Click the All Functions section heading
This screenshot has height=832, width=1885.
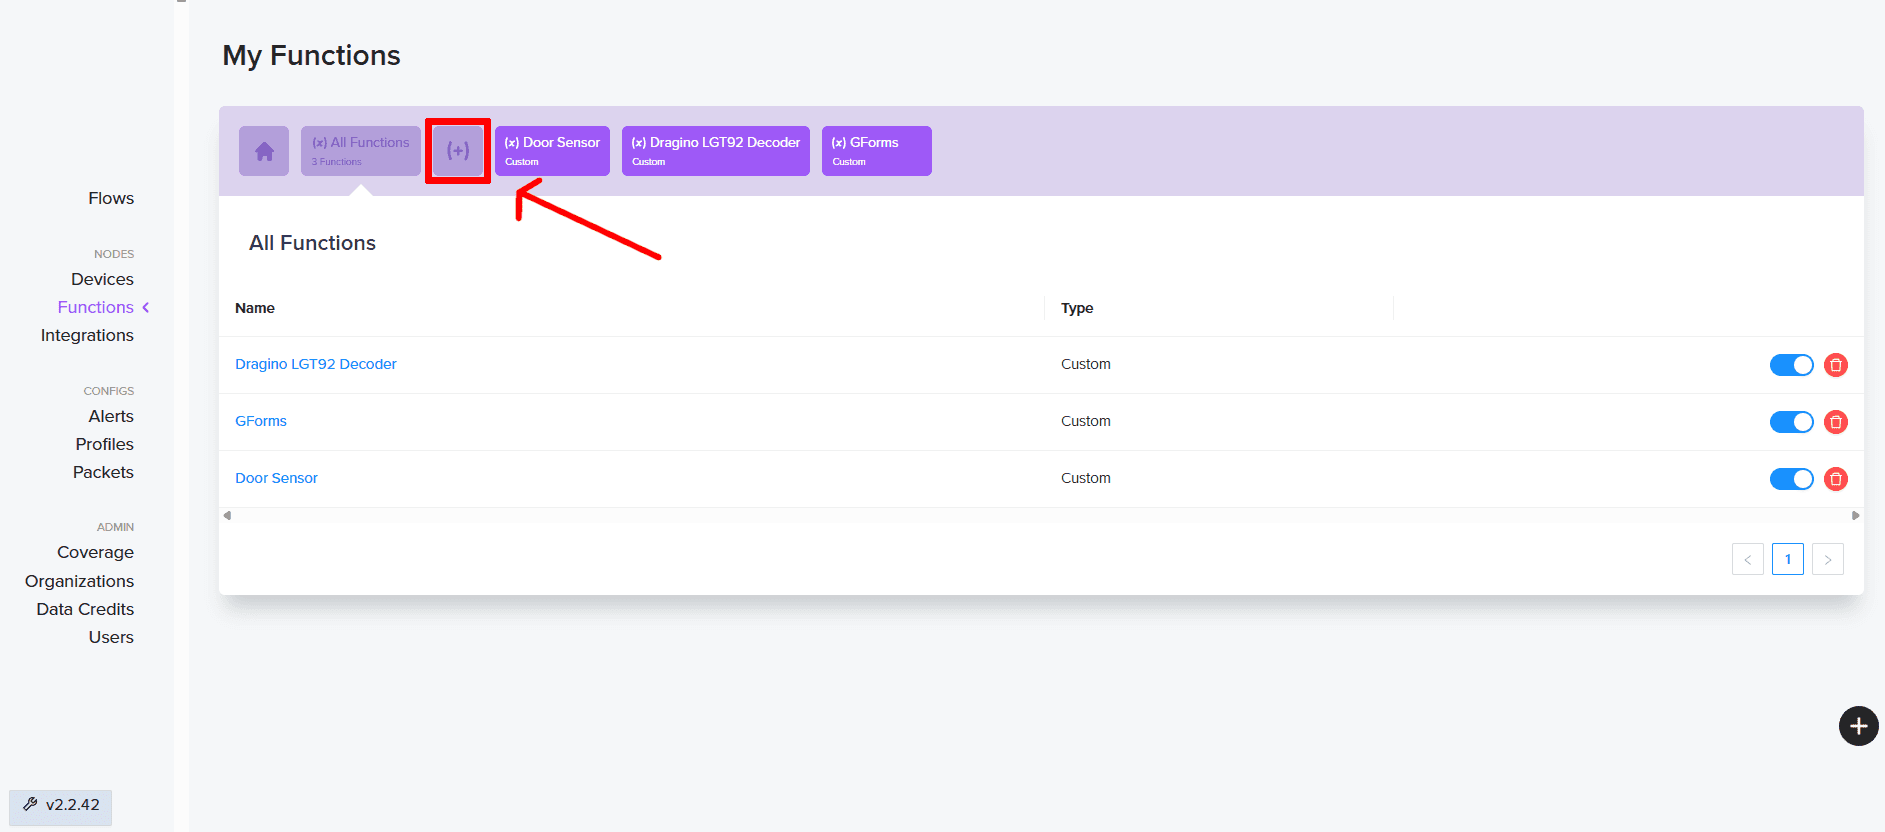click(312, 243)
